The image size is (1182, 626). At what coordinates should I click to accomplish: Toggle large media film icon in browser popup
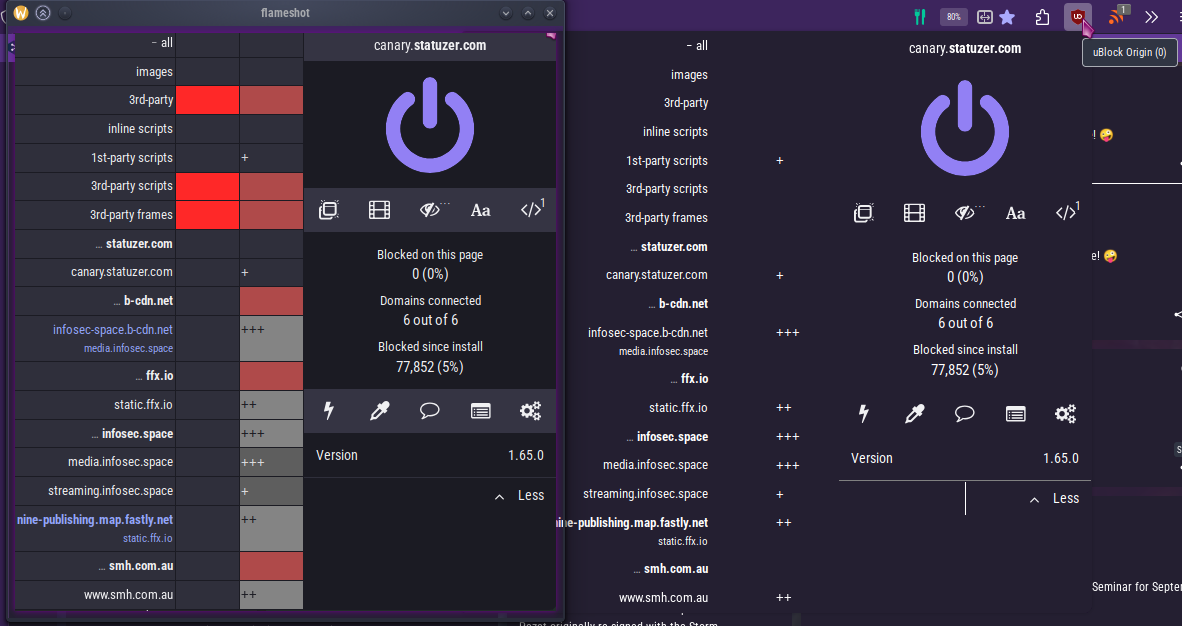point(914,213)
